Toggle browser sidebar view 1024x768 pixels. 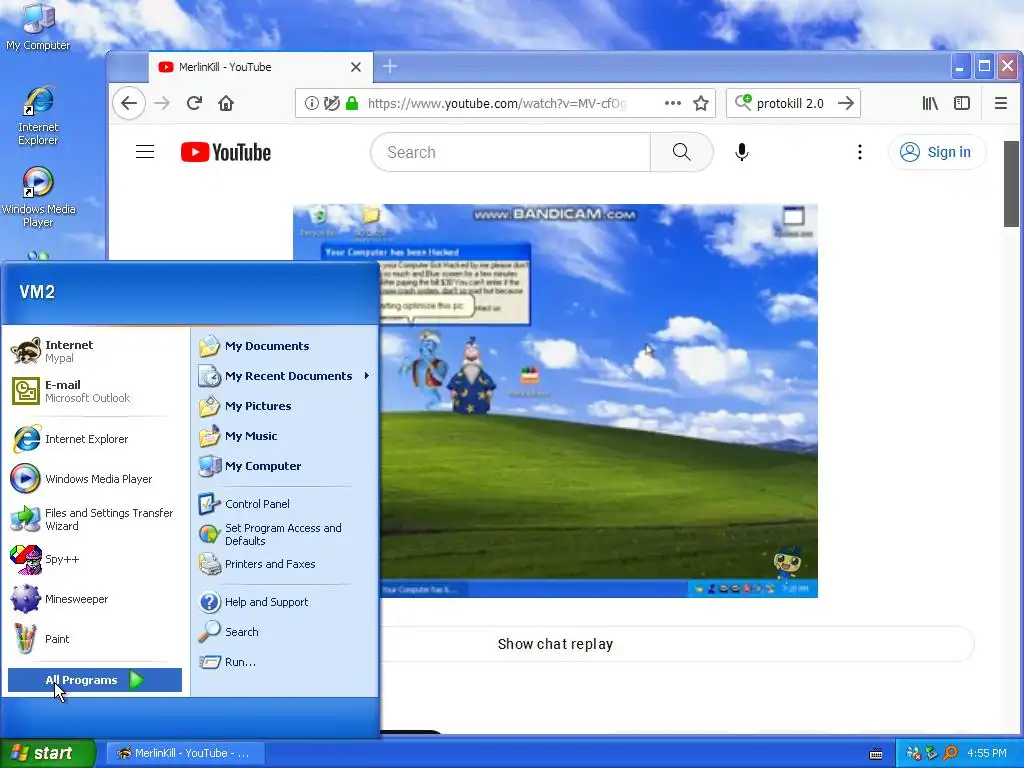[x=962, y=103]
